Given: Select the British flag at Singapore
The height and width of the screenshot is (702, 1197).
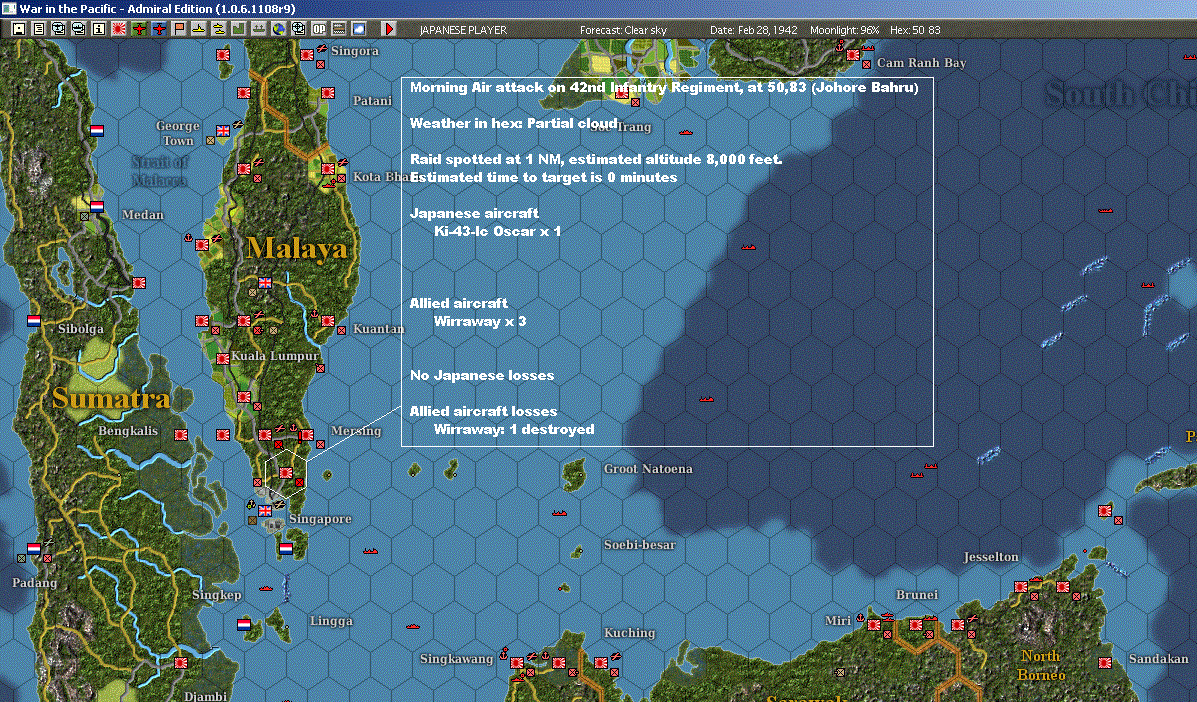Looking at the screenshot, I should point(265,510).
